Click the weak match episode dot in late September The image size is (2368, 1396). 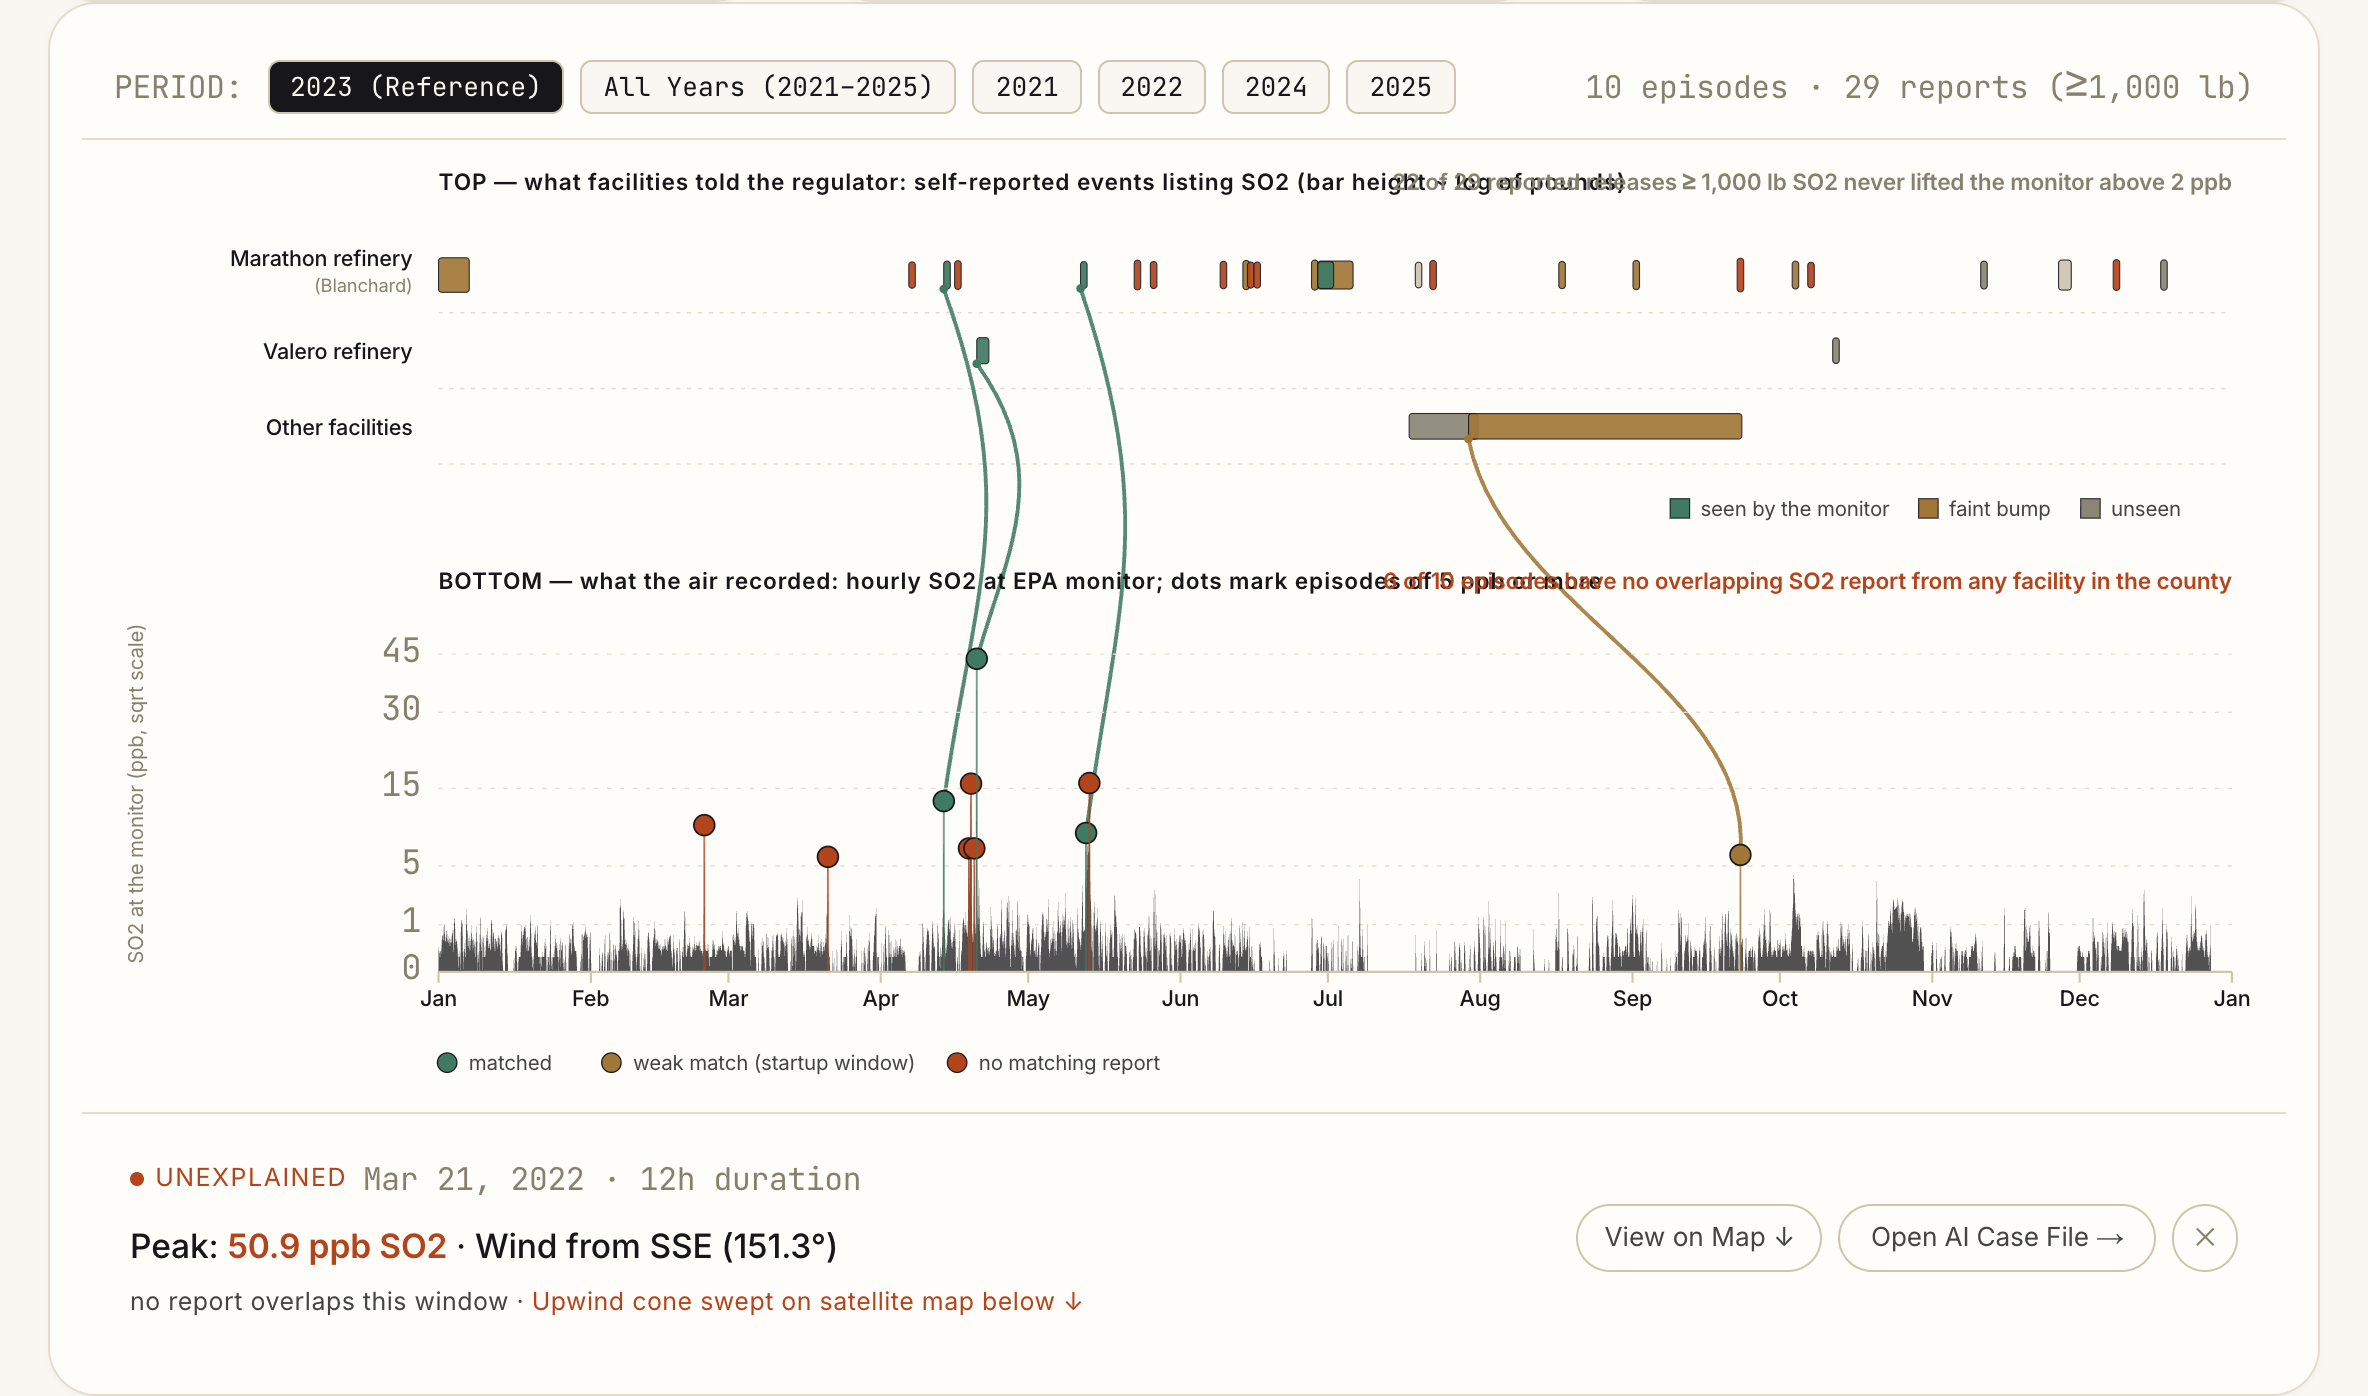click(1740, 855)
